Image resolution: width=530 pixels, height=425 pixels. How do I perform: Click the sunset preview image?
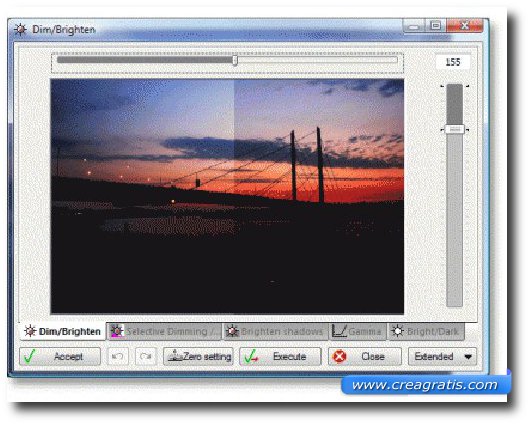pyautogui.click(x=227, y=196)
